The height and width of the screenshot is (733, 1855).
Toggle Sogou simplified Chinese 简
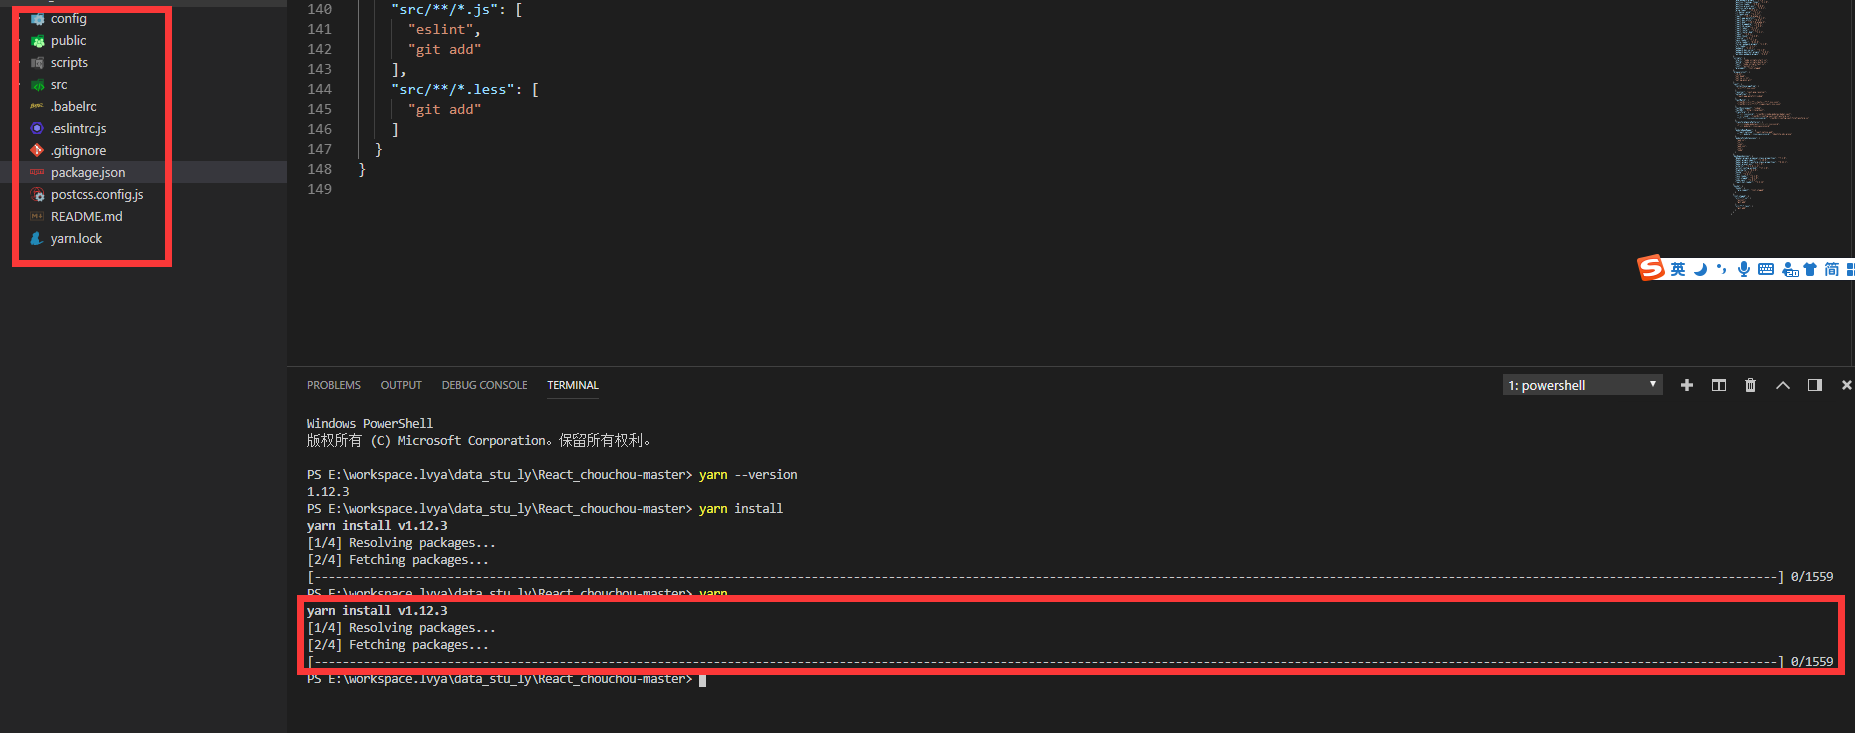tap(1832, 269)
